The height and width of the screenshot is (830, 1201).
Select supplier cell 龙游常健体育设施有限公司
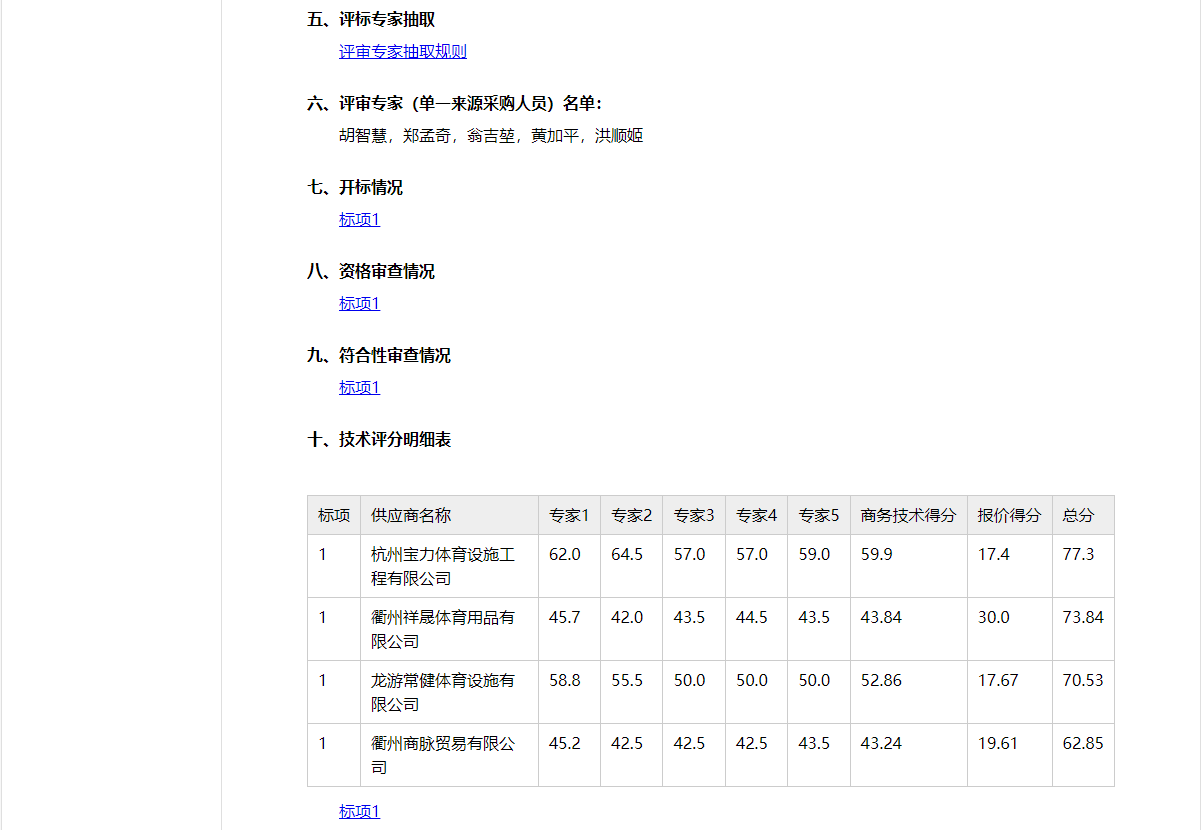(x=443, y=692)
